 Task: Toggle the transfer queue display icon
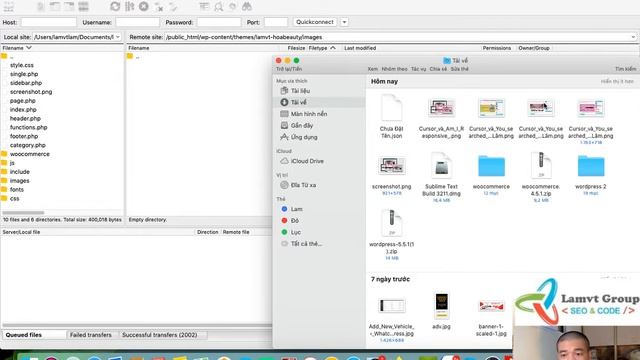click(83, 7)
